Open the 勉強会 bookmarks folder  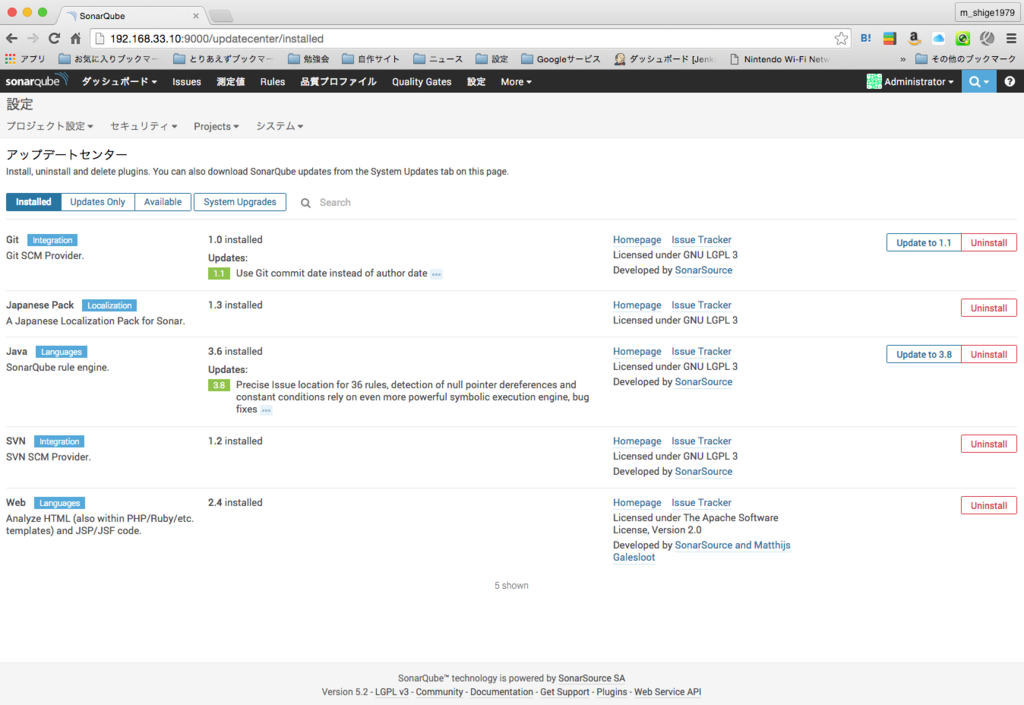tap(309, 59)
